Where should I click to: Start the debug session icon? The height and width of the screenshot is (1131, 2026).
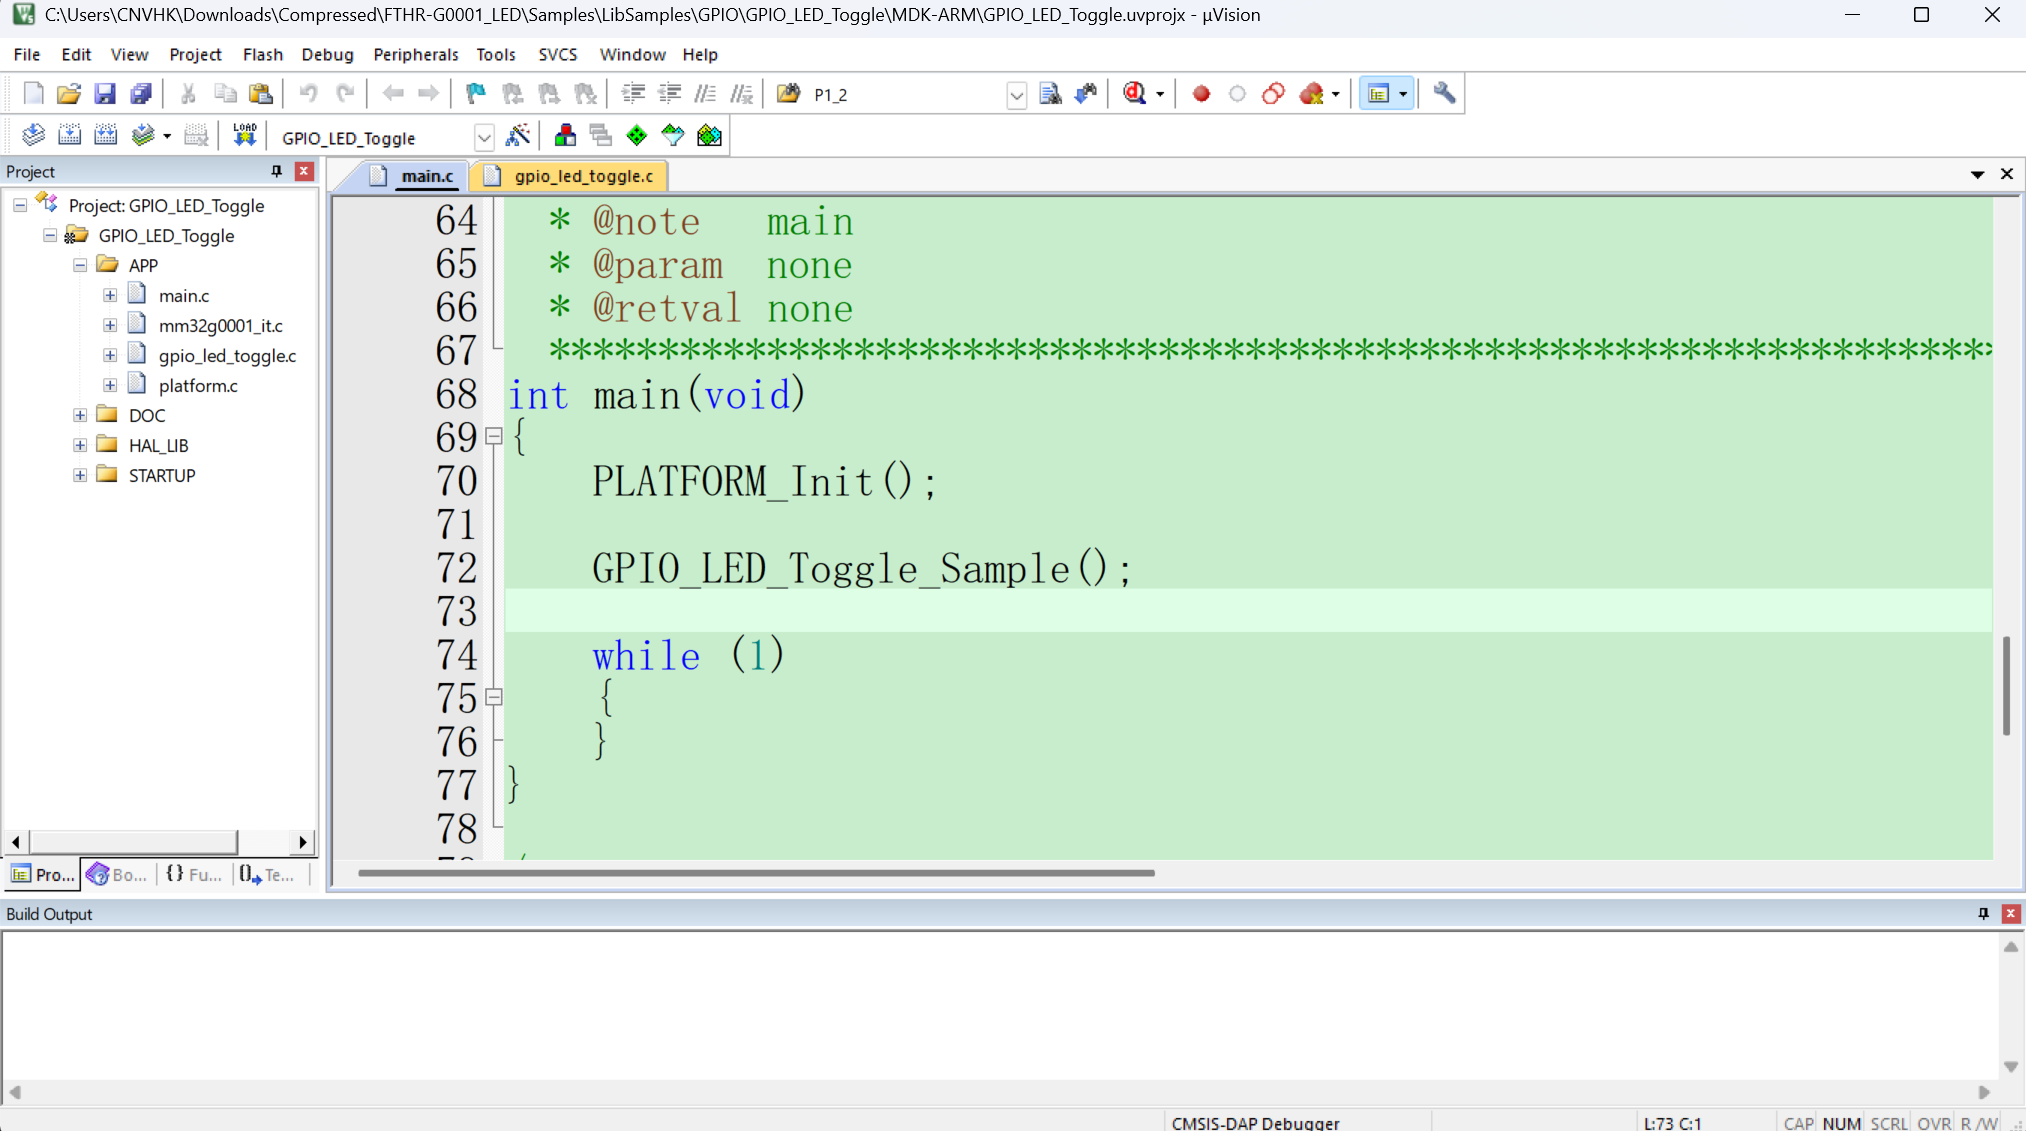pos(1134,94)
